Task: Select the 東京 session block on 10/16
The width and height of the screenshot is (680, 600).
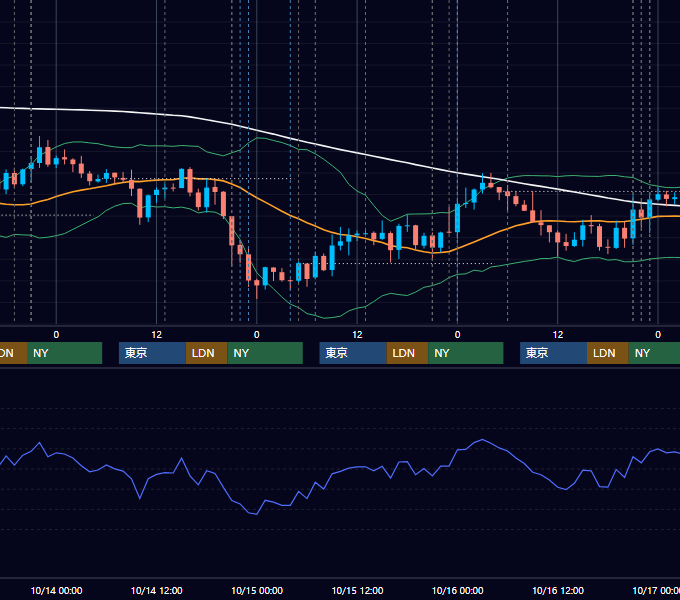Action: point(553,353)
